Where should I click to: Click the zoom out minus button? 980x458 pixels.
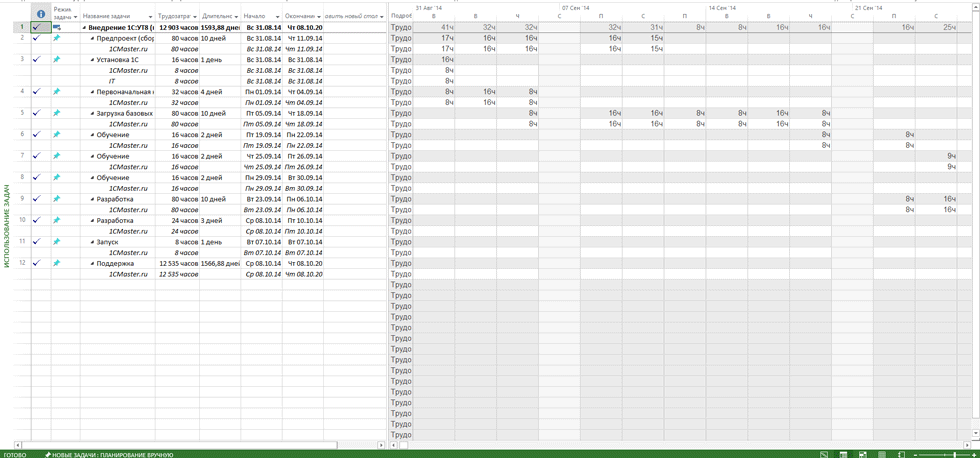pos(917,454)
